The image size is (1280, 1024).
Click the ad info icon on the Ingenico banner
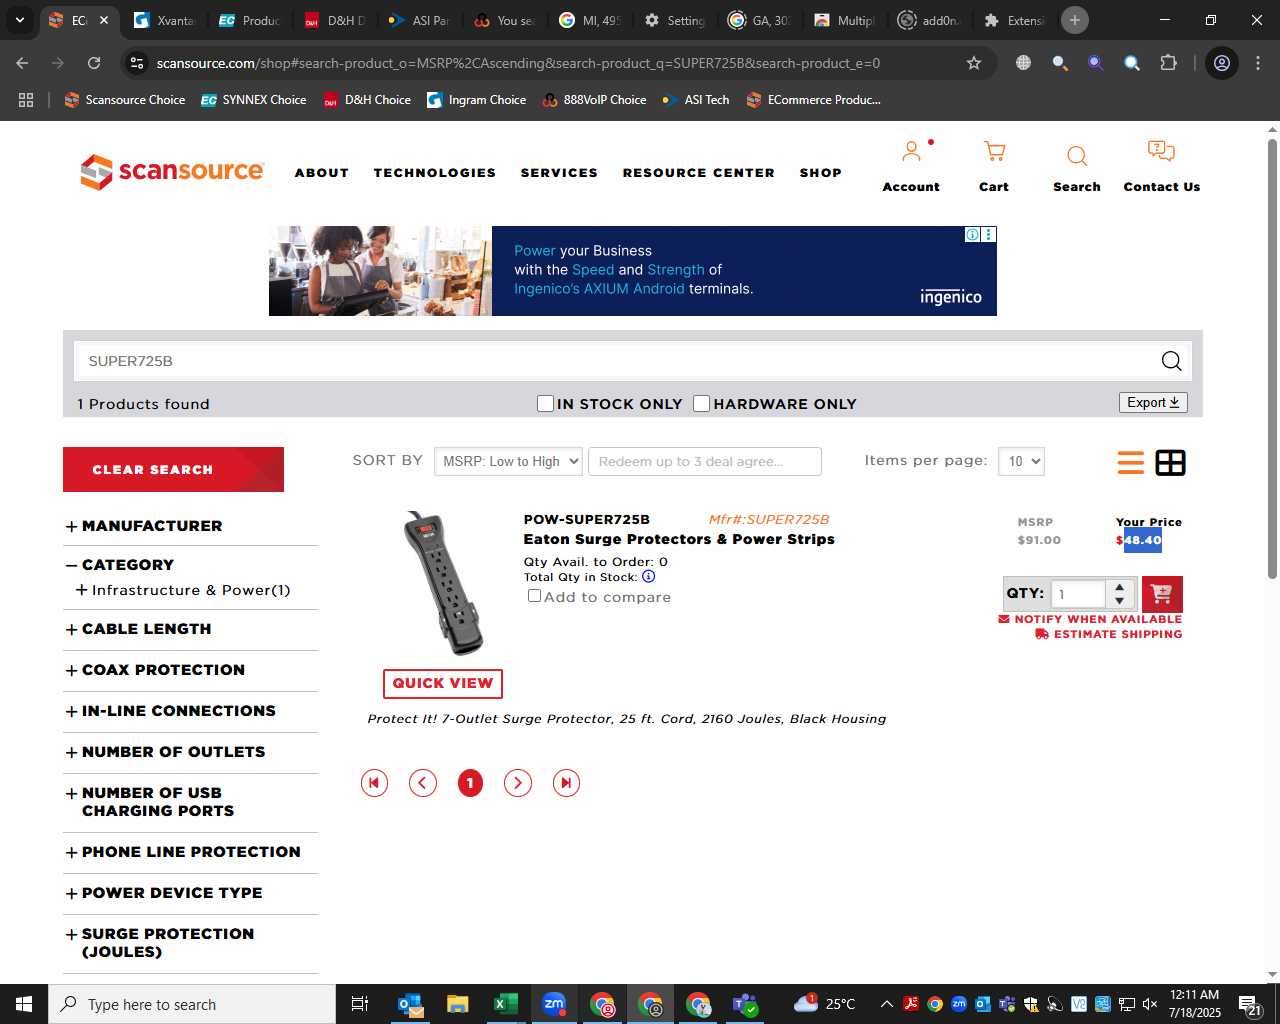pyautogui.click(x=972, y=234)
